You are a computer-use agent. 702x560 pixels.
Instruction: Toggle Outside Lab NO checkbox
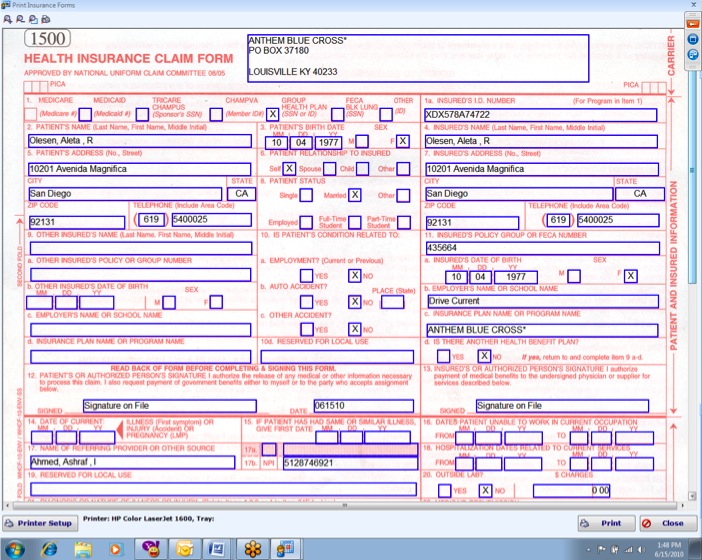485,491
